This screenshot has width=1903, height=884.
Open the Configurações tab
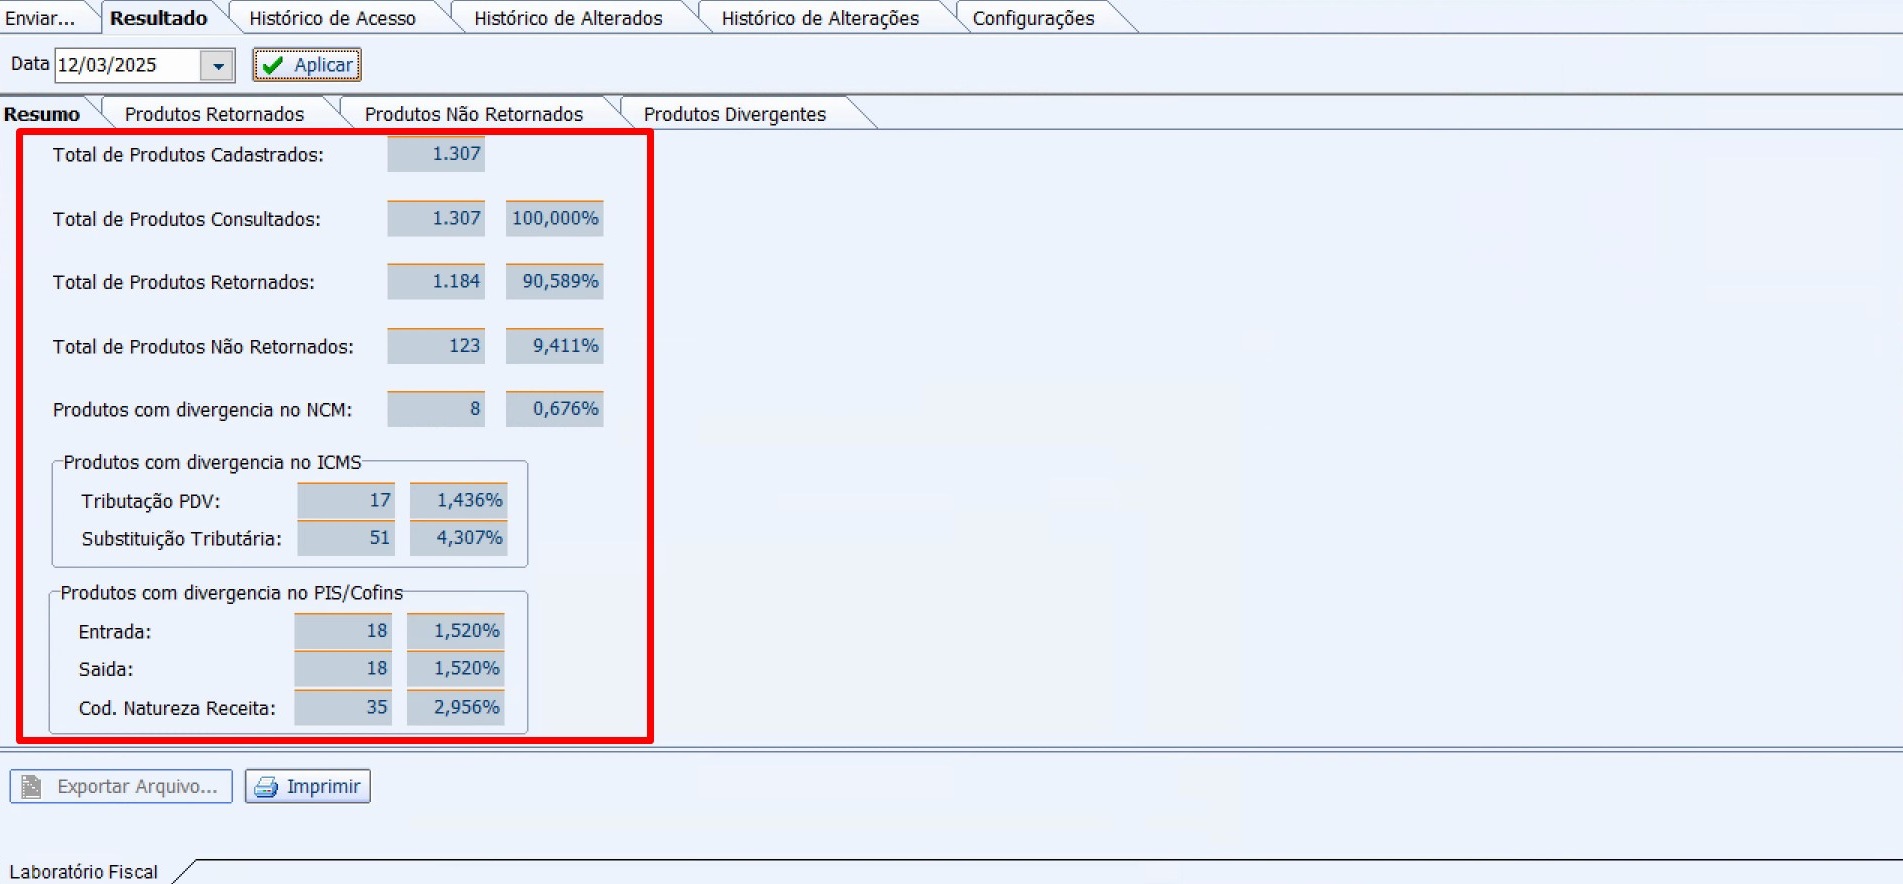(1033, 18)
